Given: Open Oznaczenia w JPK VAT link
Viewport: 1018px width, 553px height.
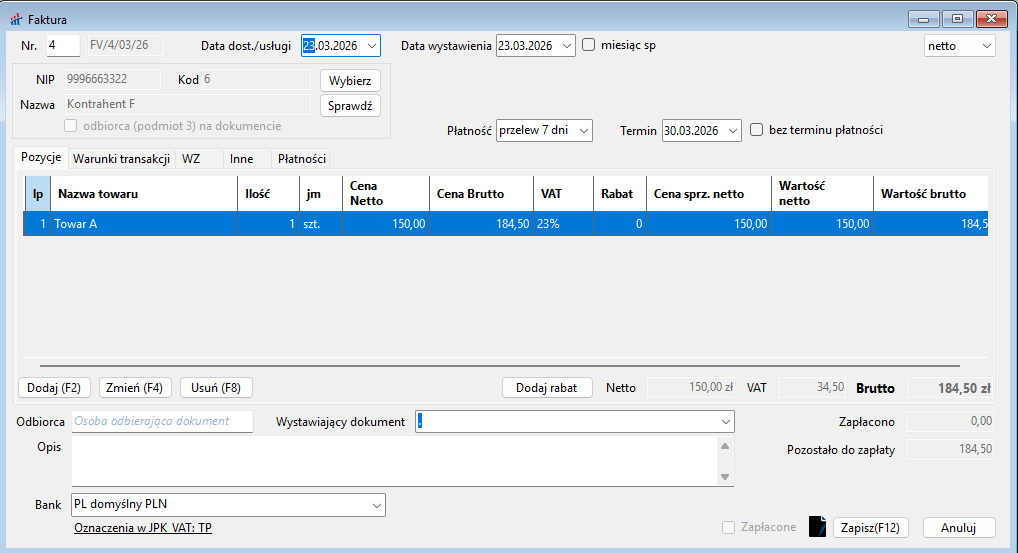Looking at the screenshot, I should pos(143,528).
